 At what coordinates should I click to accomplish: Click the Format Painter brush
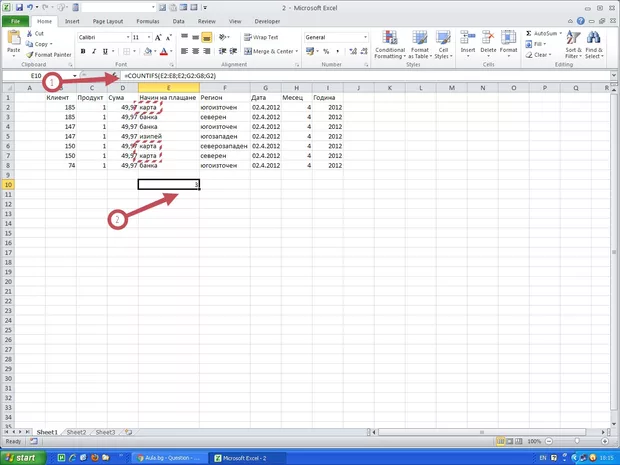30,55
